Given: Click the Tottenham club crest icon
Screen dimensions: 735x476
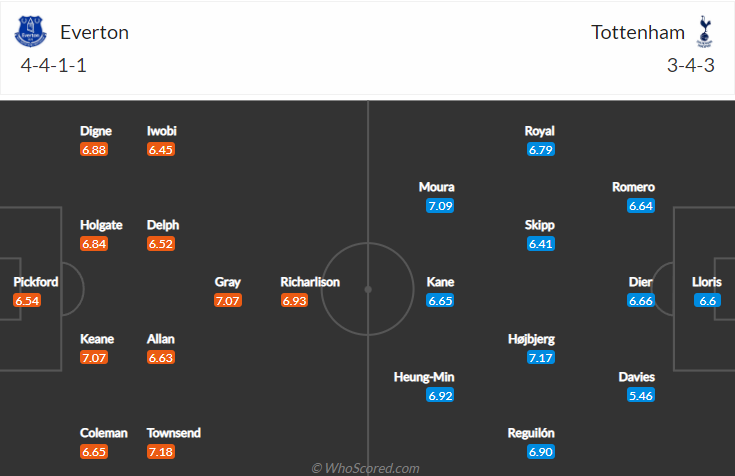Looking at the screenshot, I should click(x=704, y=31).
